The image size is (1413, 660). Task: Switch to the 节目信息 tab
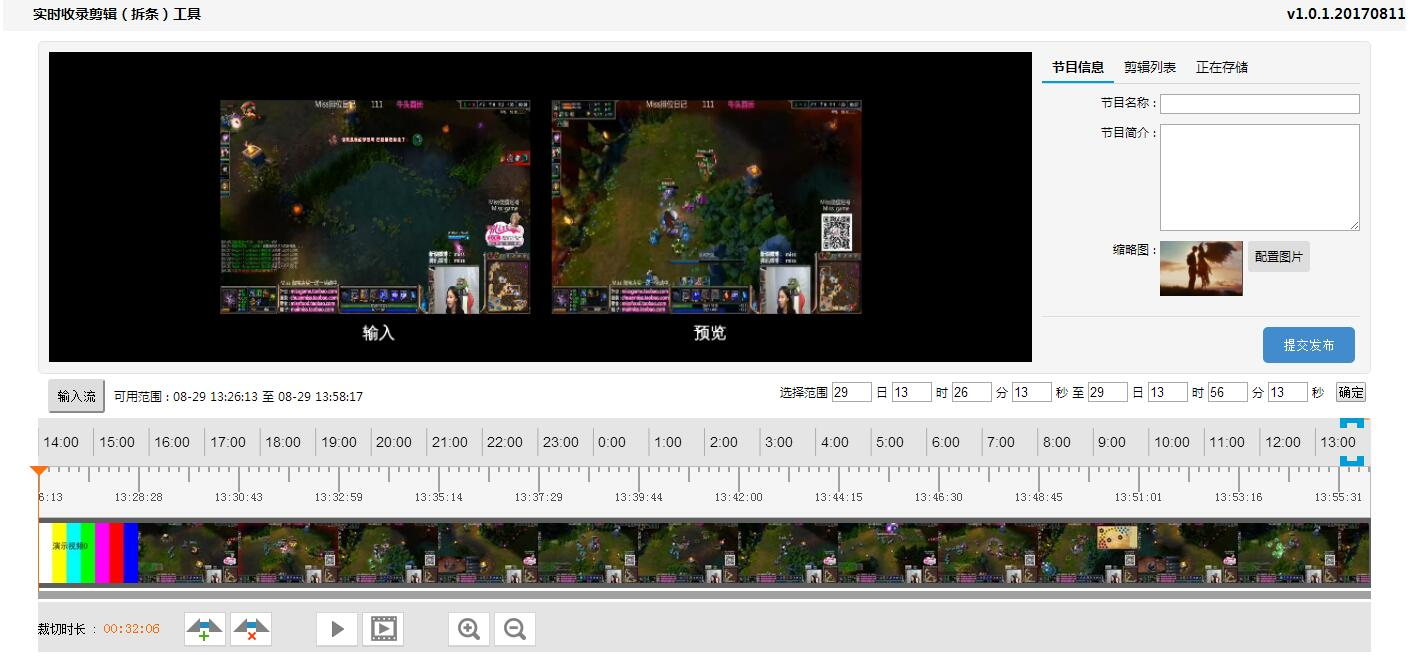[x=1078, y=67]
